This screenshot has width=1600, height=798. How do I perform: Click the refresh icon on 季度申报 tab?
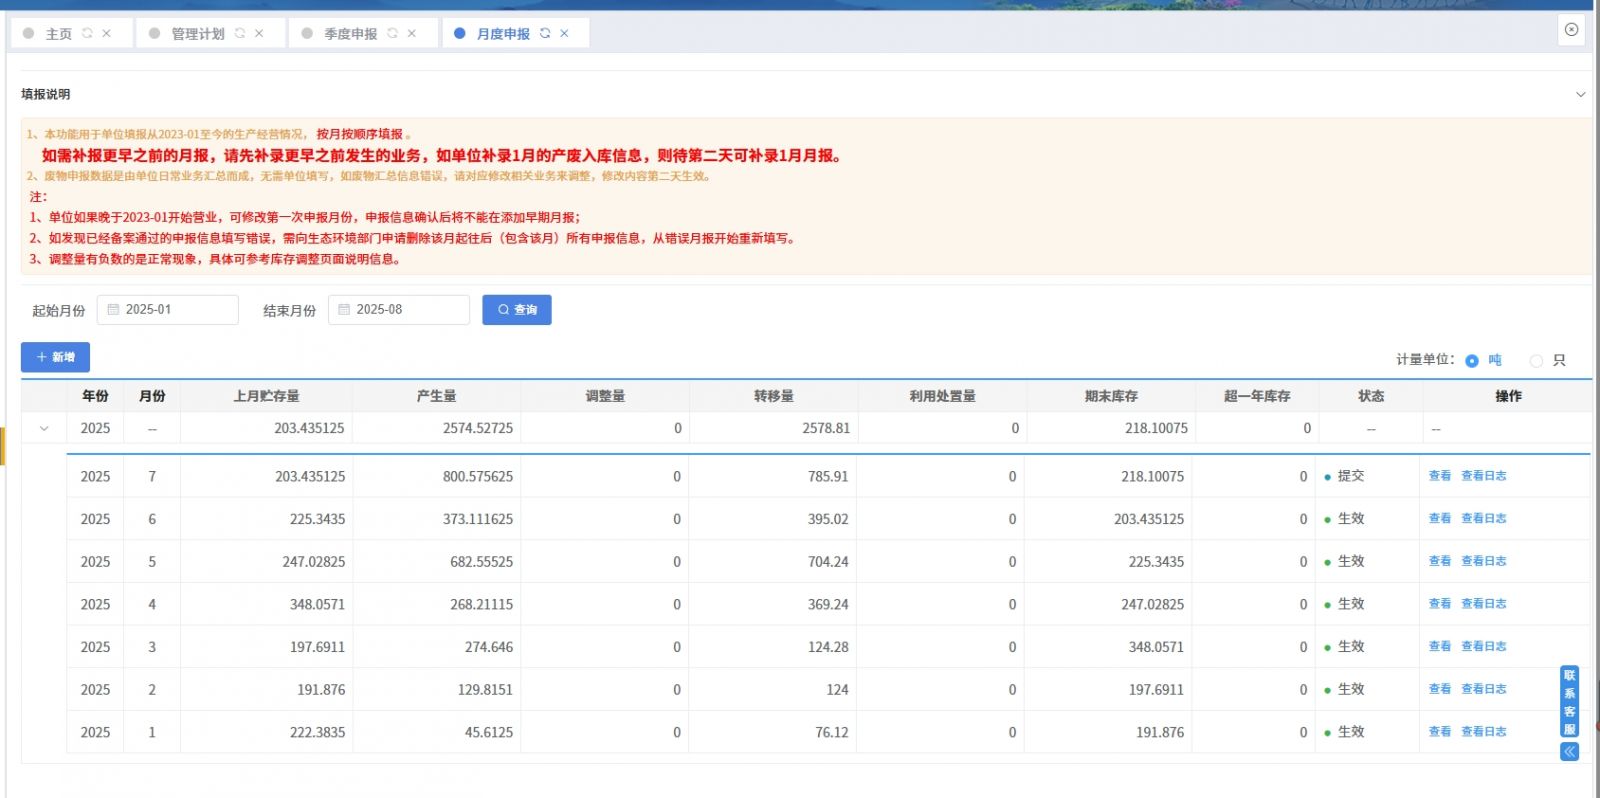click(x=392, y=33)
